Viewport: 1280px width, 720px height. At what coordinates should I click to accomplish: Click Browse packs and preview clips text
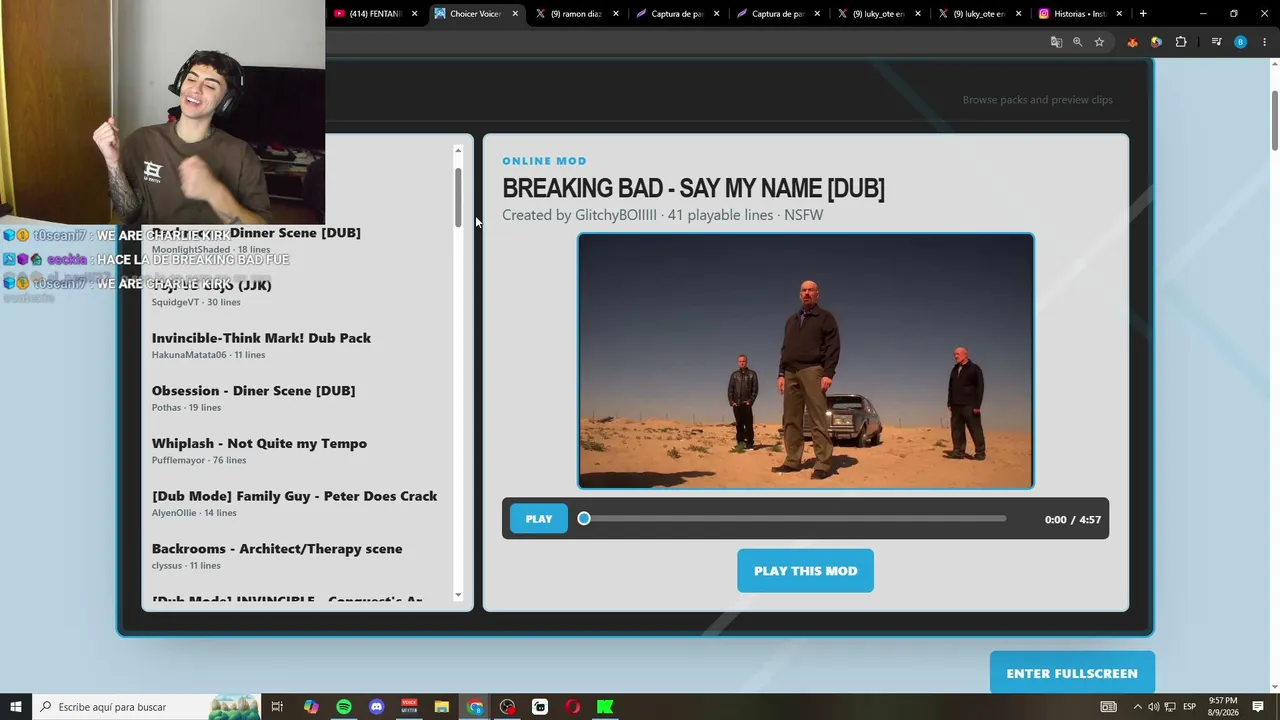point(1037,100)
